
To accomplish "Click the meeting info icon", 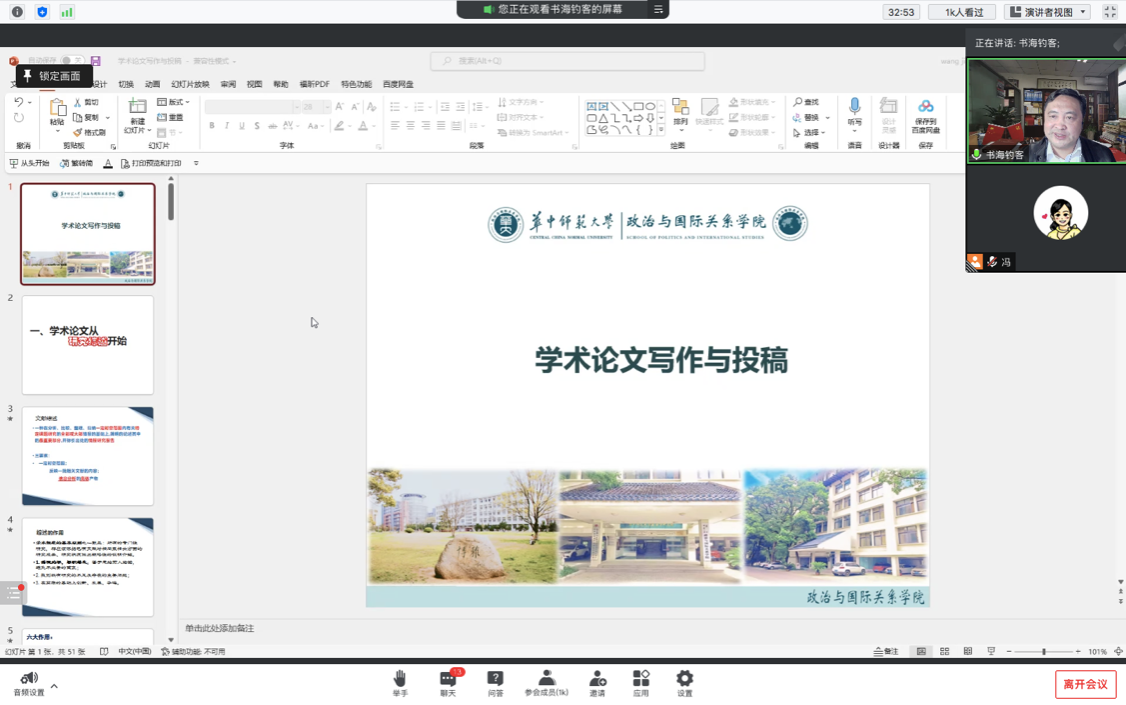I will [x=17, y=12].
